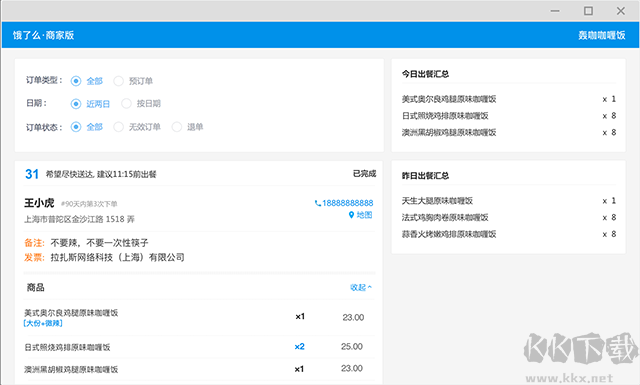Click the phone icon beside 18888888888
The height and width of the screenshot is (385, 640).
pos(318,203)
